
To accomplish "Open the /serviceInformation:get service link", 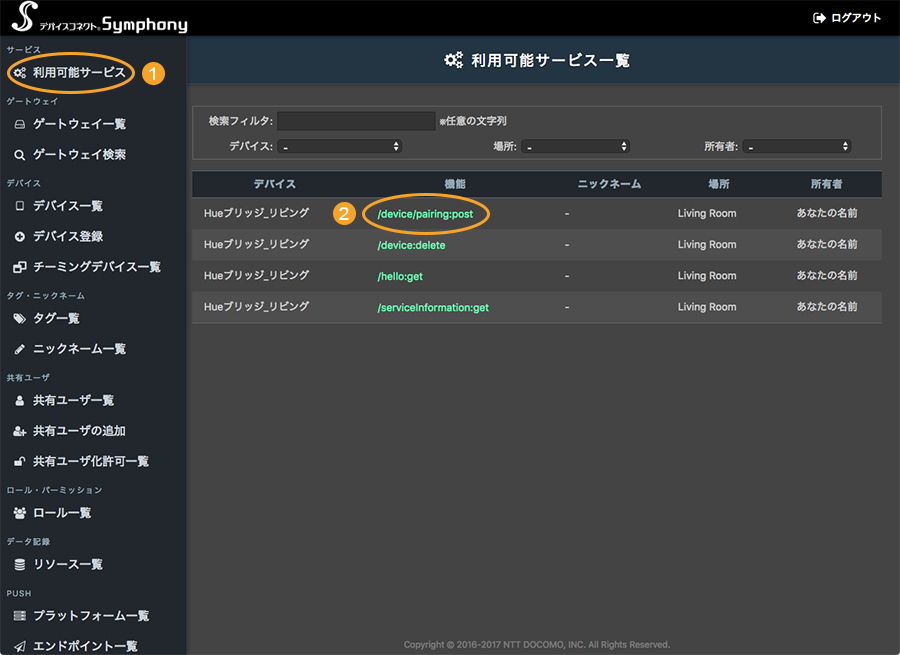I will 433,308.
